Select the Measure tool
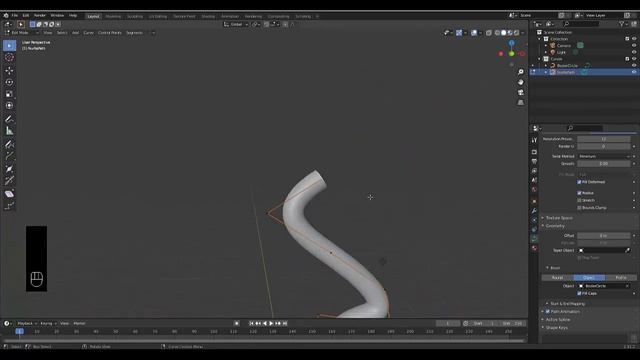Image resolution: width=640 pixels, height=360 pixels. 9,131
